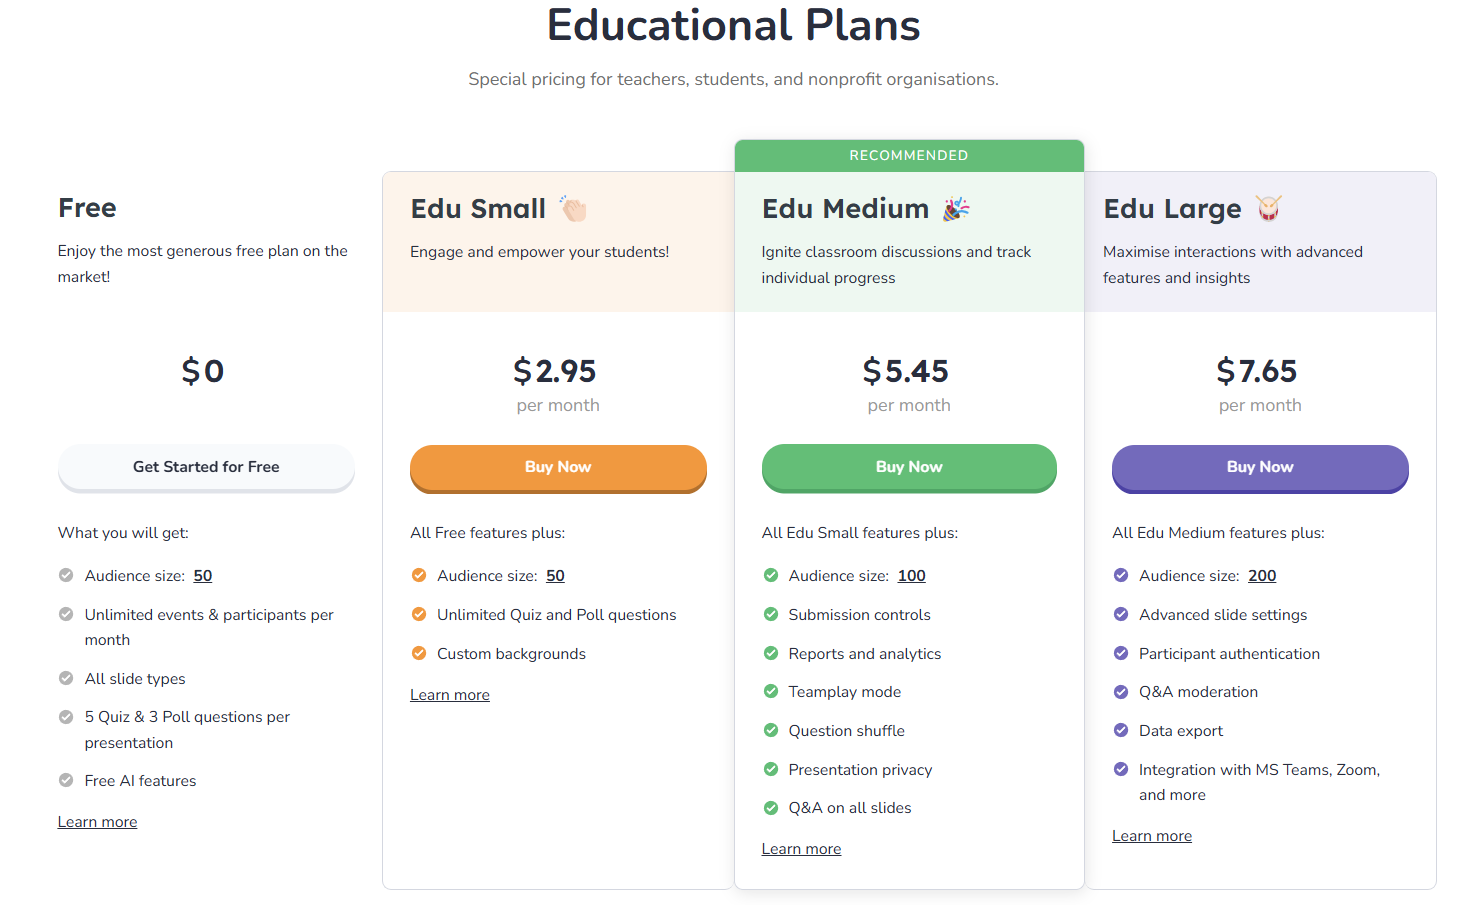This screenshot has height=905, width=1461.
Task: Open Learn more link under Free plan
Action: pyautogui.click(x=97, y=822)
